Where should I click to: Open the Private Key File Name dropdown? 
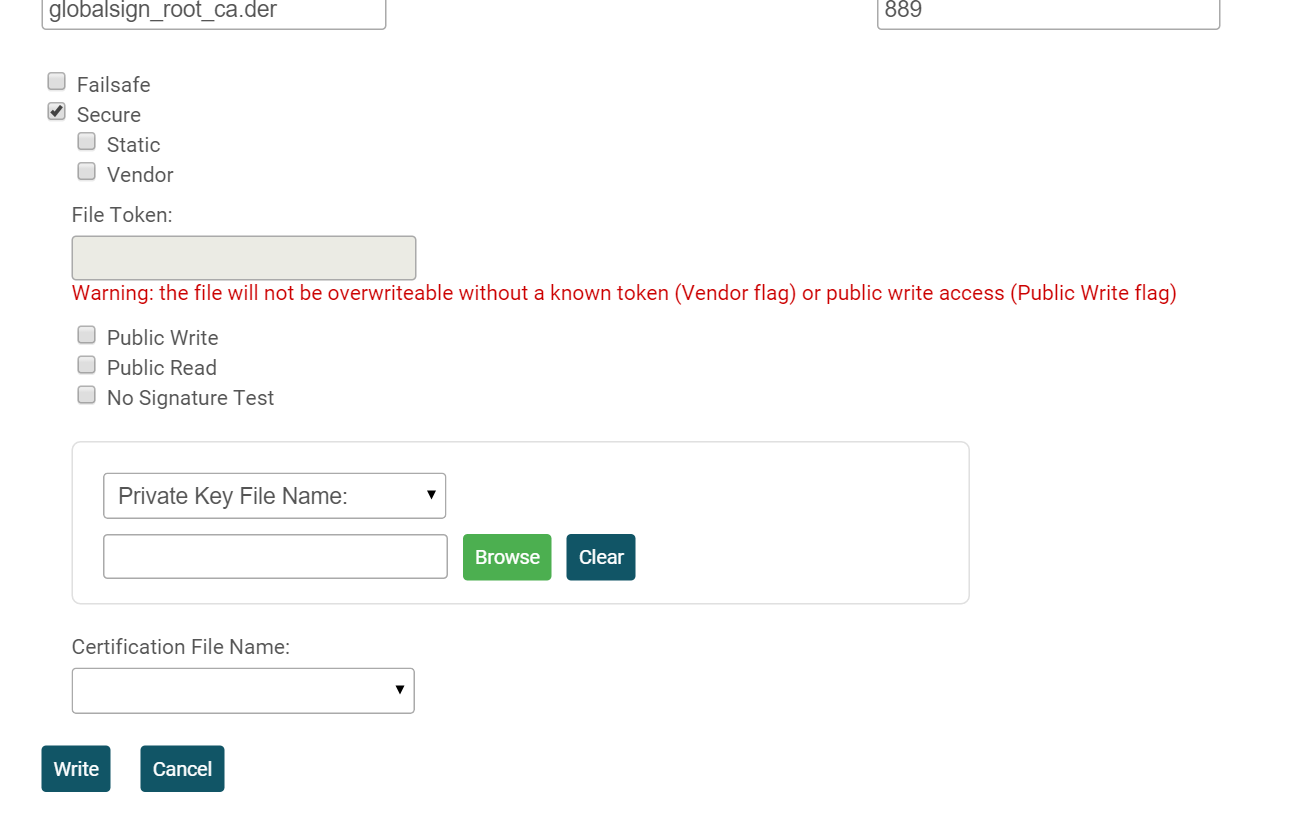point(274,496)
